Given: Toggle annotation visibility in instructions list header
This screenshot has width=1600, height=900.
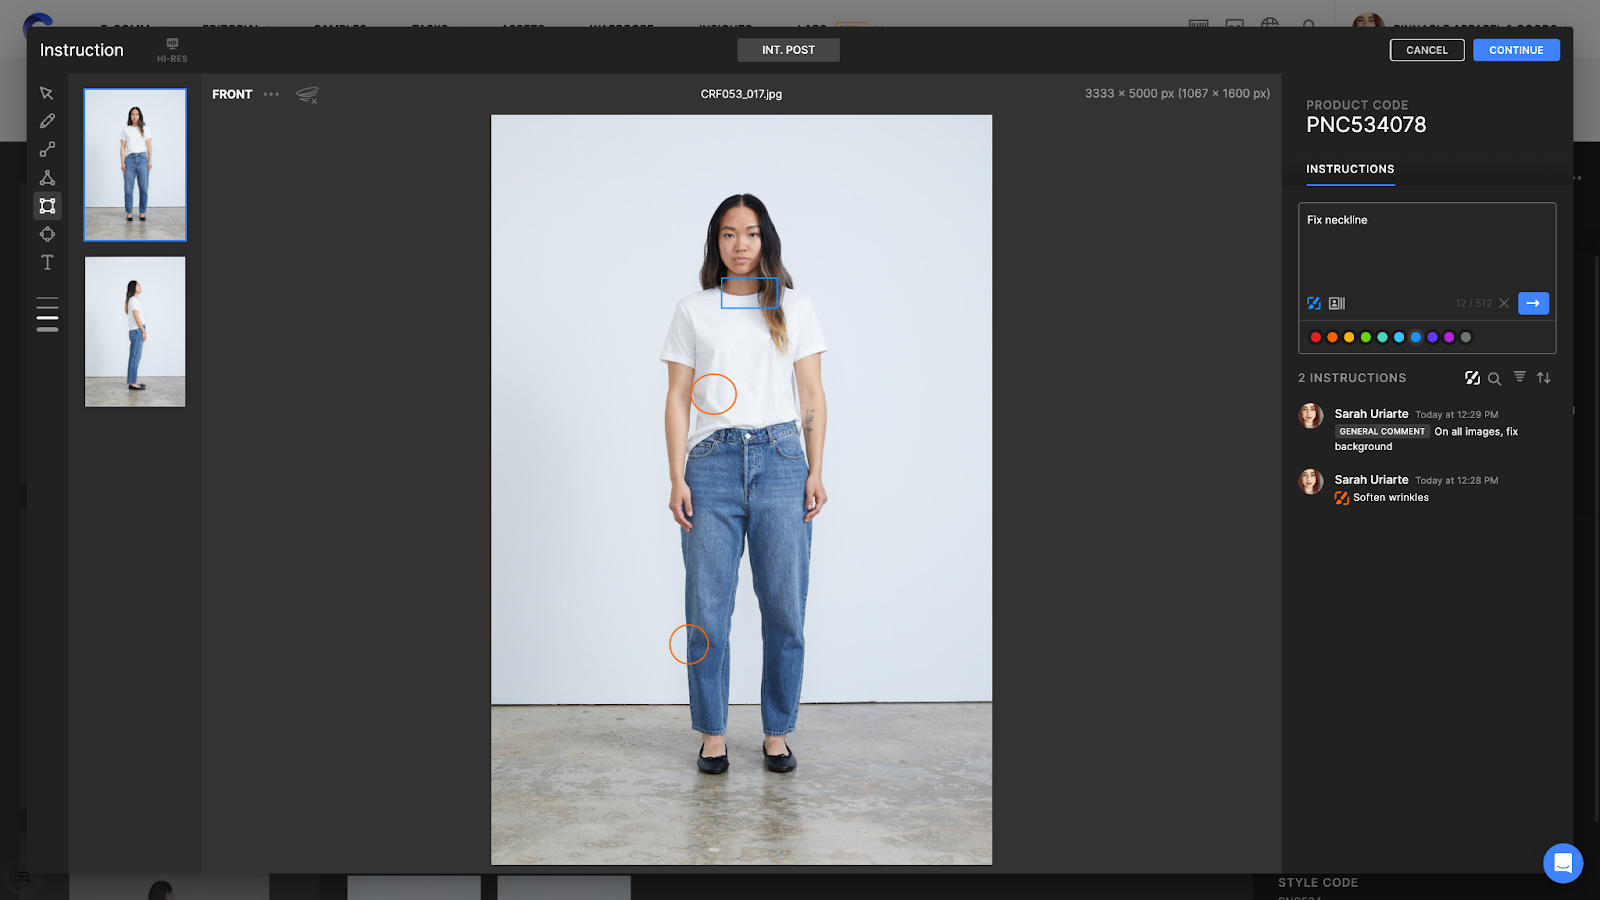Looking at the screenshot, I should pyautogui.click(x=1472, y=378).
